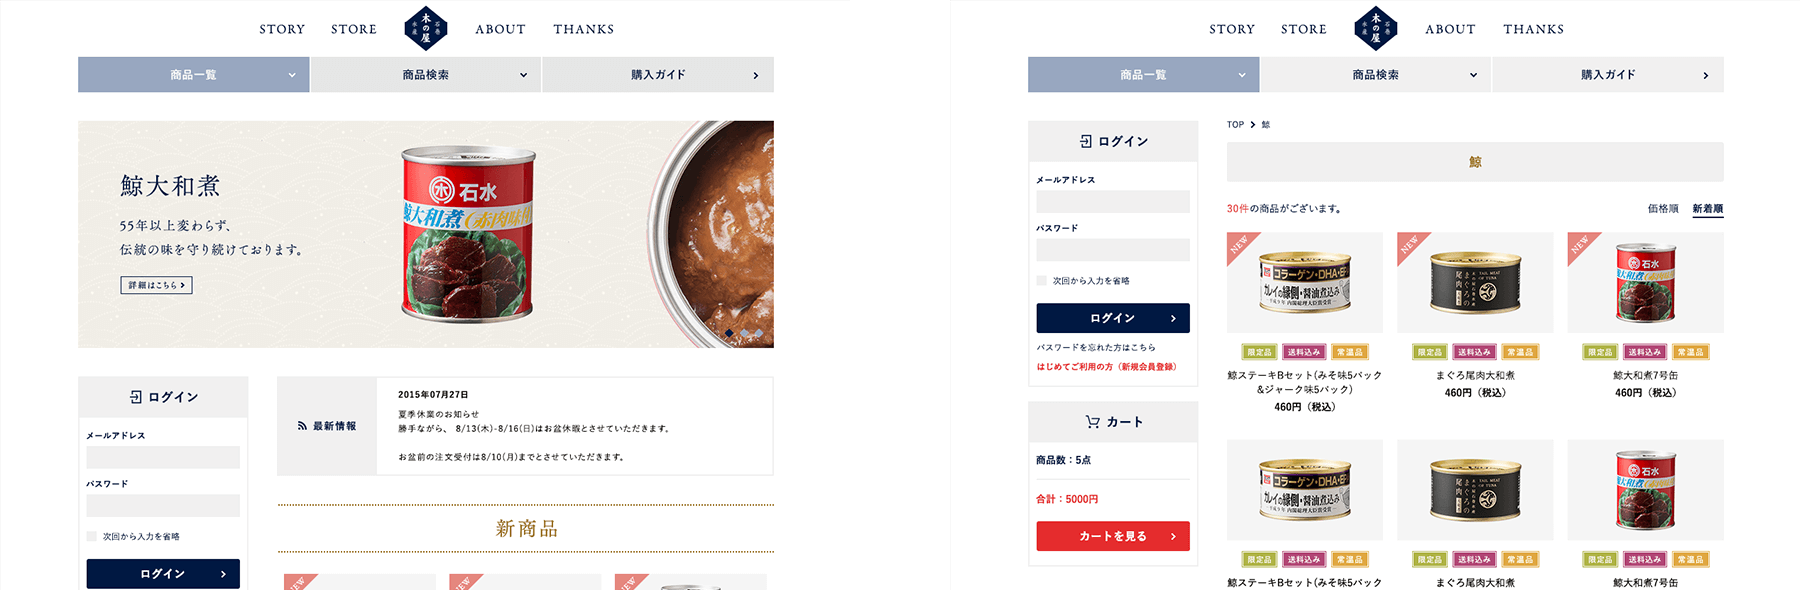The height and width of the screenshot is (590, 1800).
Task: Click login icon in right ログイン header
Action: click(x=1086, y=141)
